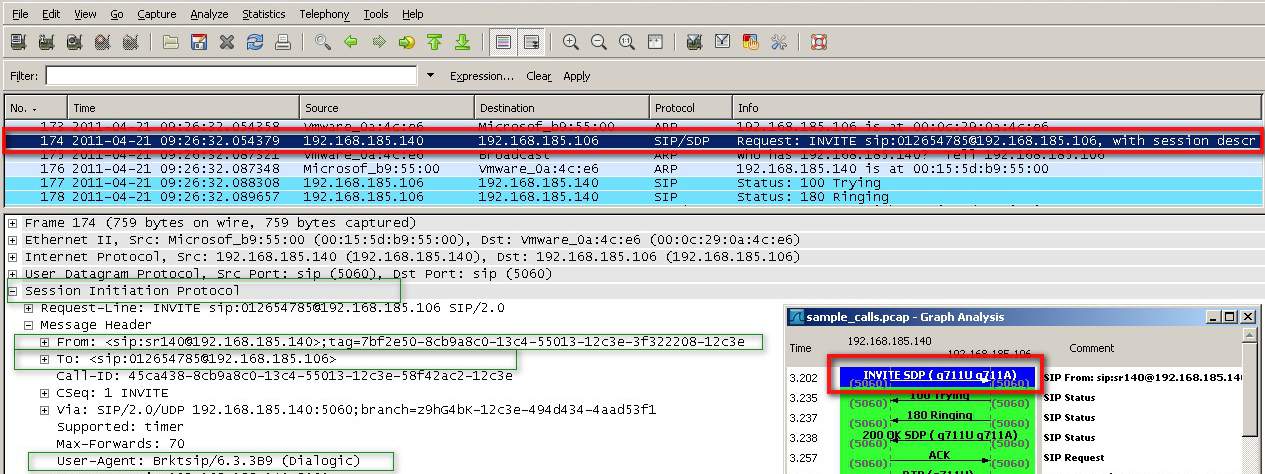Go to the first packet using the up-arrow icon
1265x474 pixels.
click(434, 42)
